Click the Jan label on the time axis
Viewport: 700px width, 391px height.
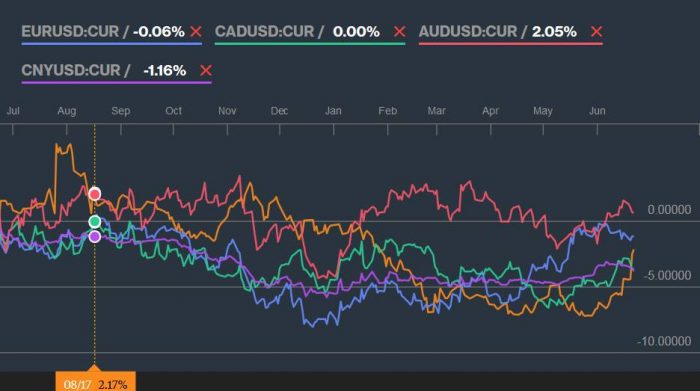[333, 111]
